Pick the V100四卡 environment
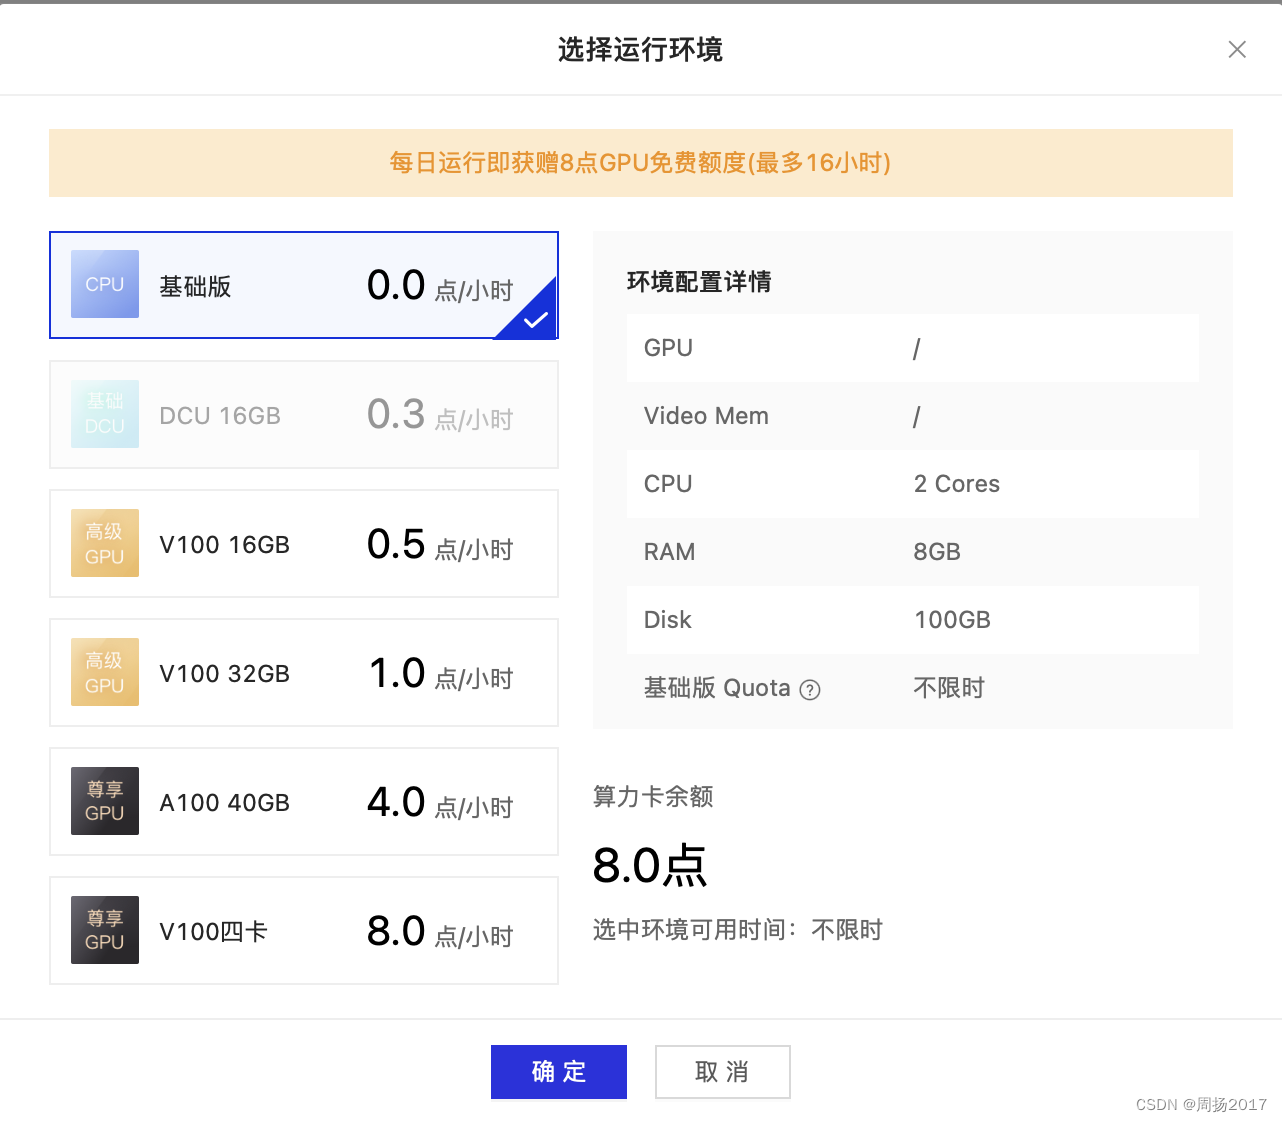The width and height of the screenshot is (1282, 1122). pyautogui.click(x=304, y=930)
